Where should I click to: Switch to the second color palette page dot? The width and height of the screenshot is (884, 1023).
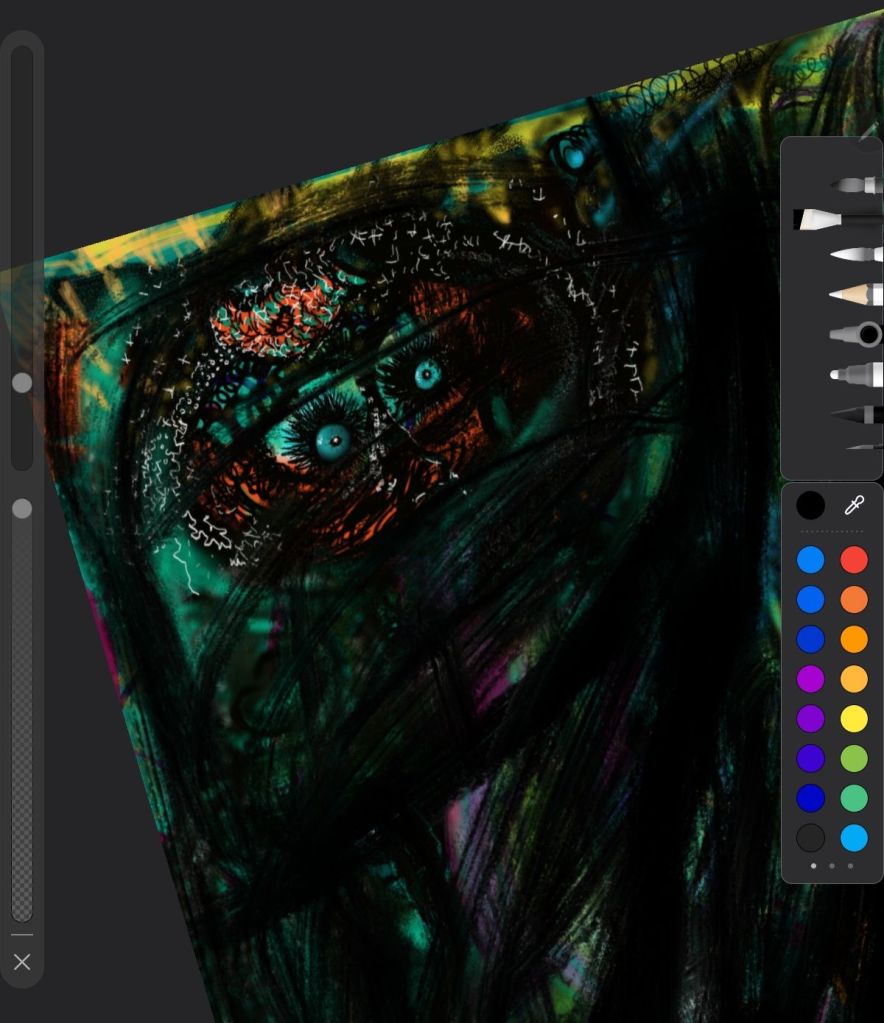pyautogui.click(x=832, y=866)
